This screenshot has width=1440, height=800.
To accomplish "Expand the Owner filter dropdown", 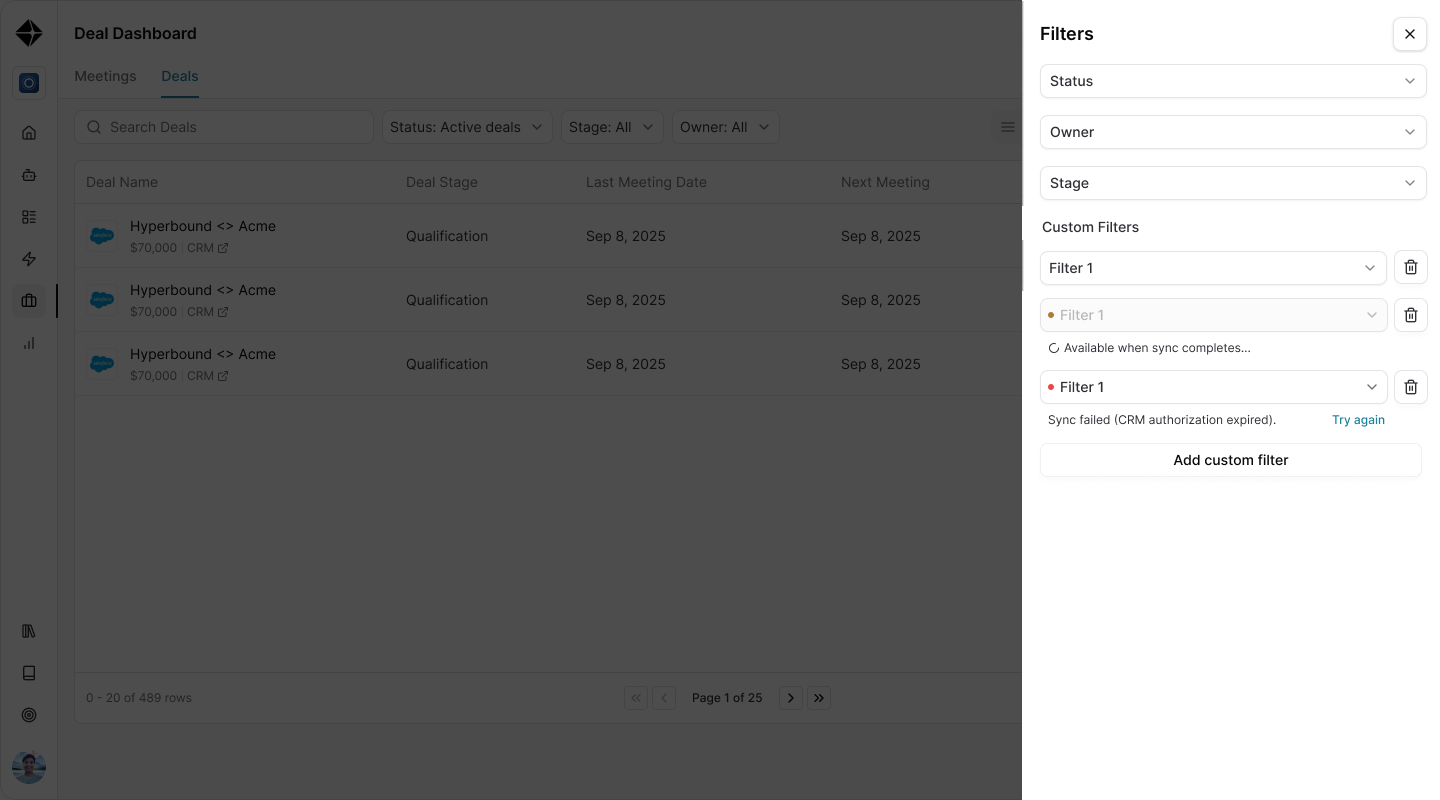I will click(1233, 132).
